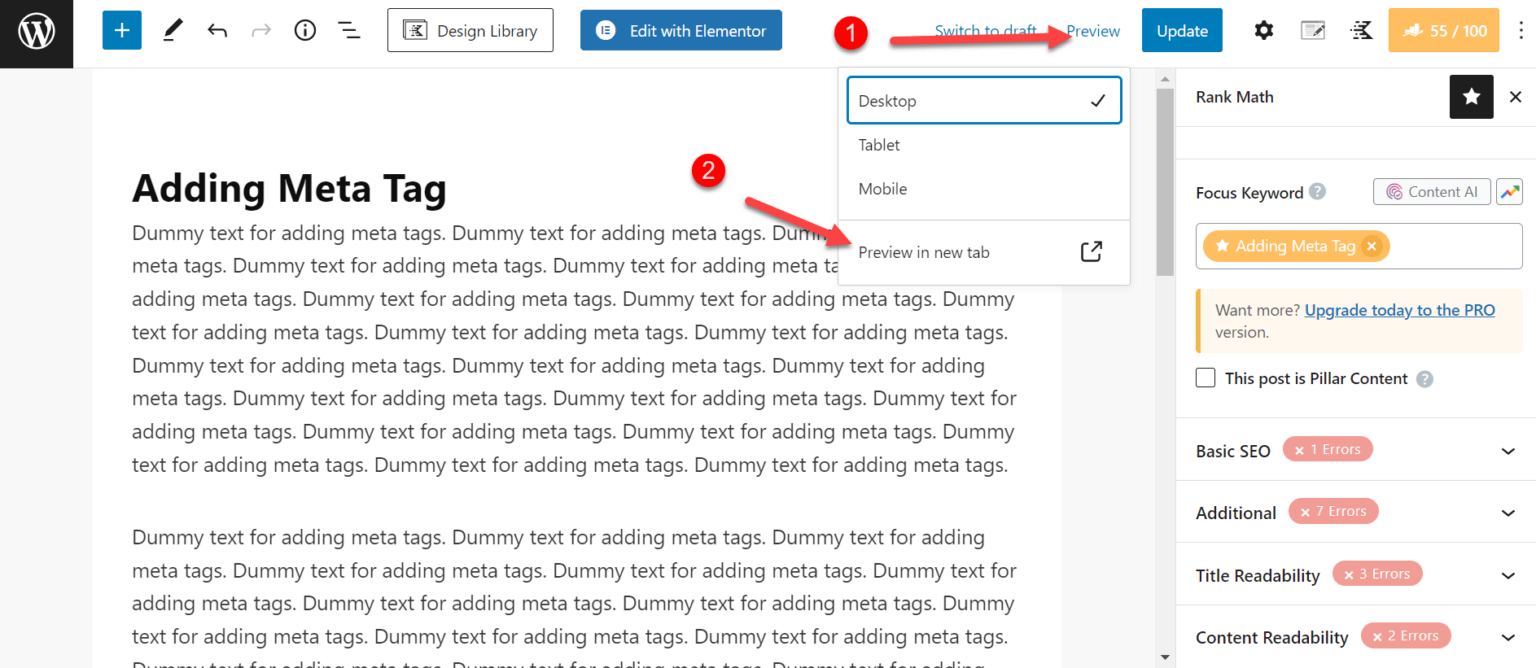Expand the Basic SEO section

(1356, 451)
